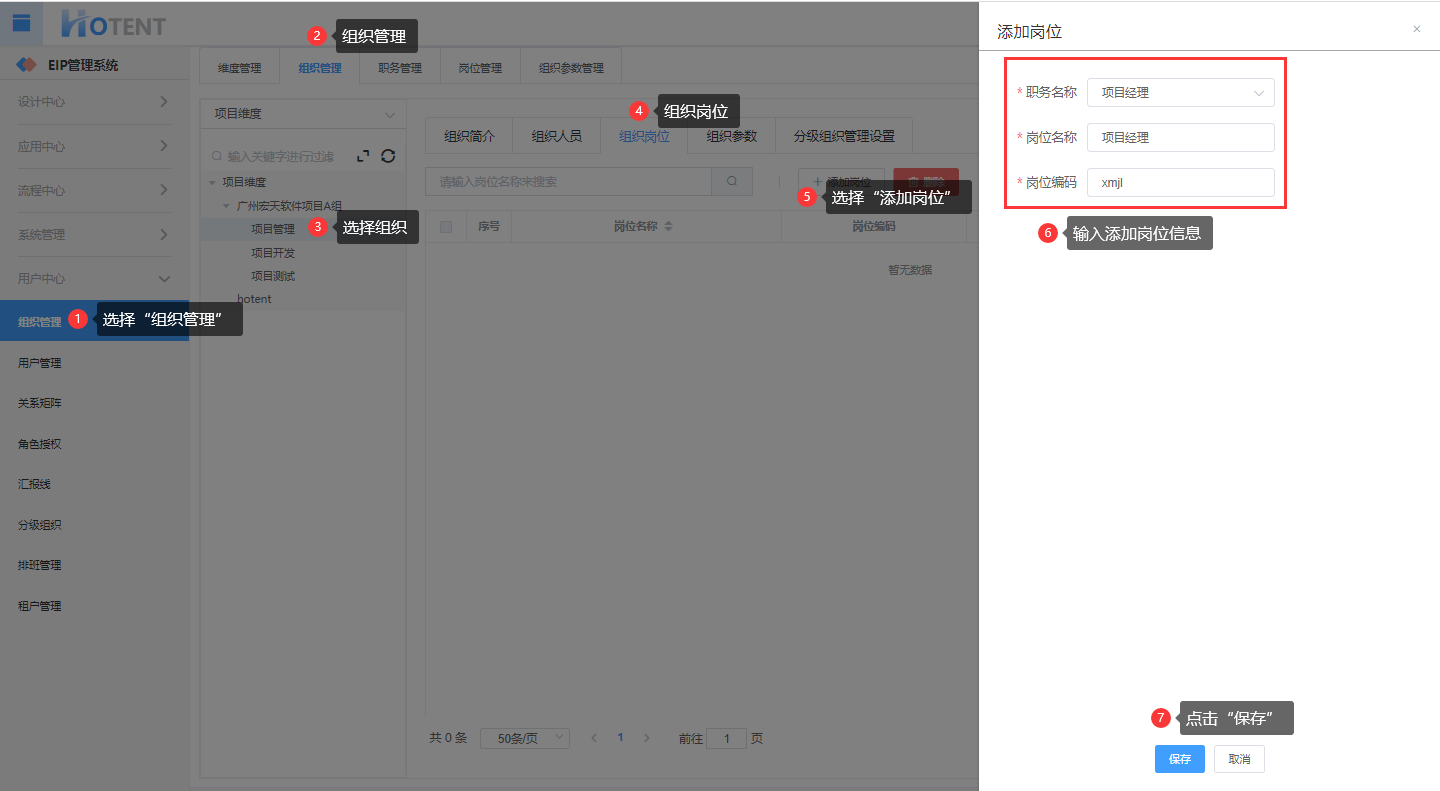Open the 职务名称 dropdown

coord(1180,92)
